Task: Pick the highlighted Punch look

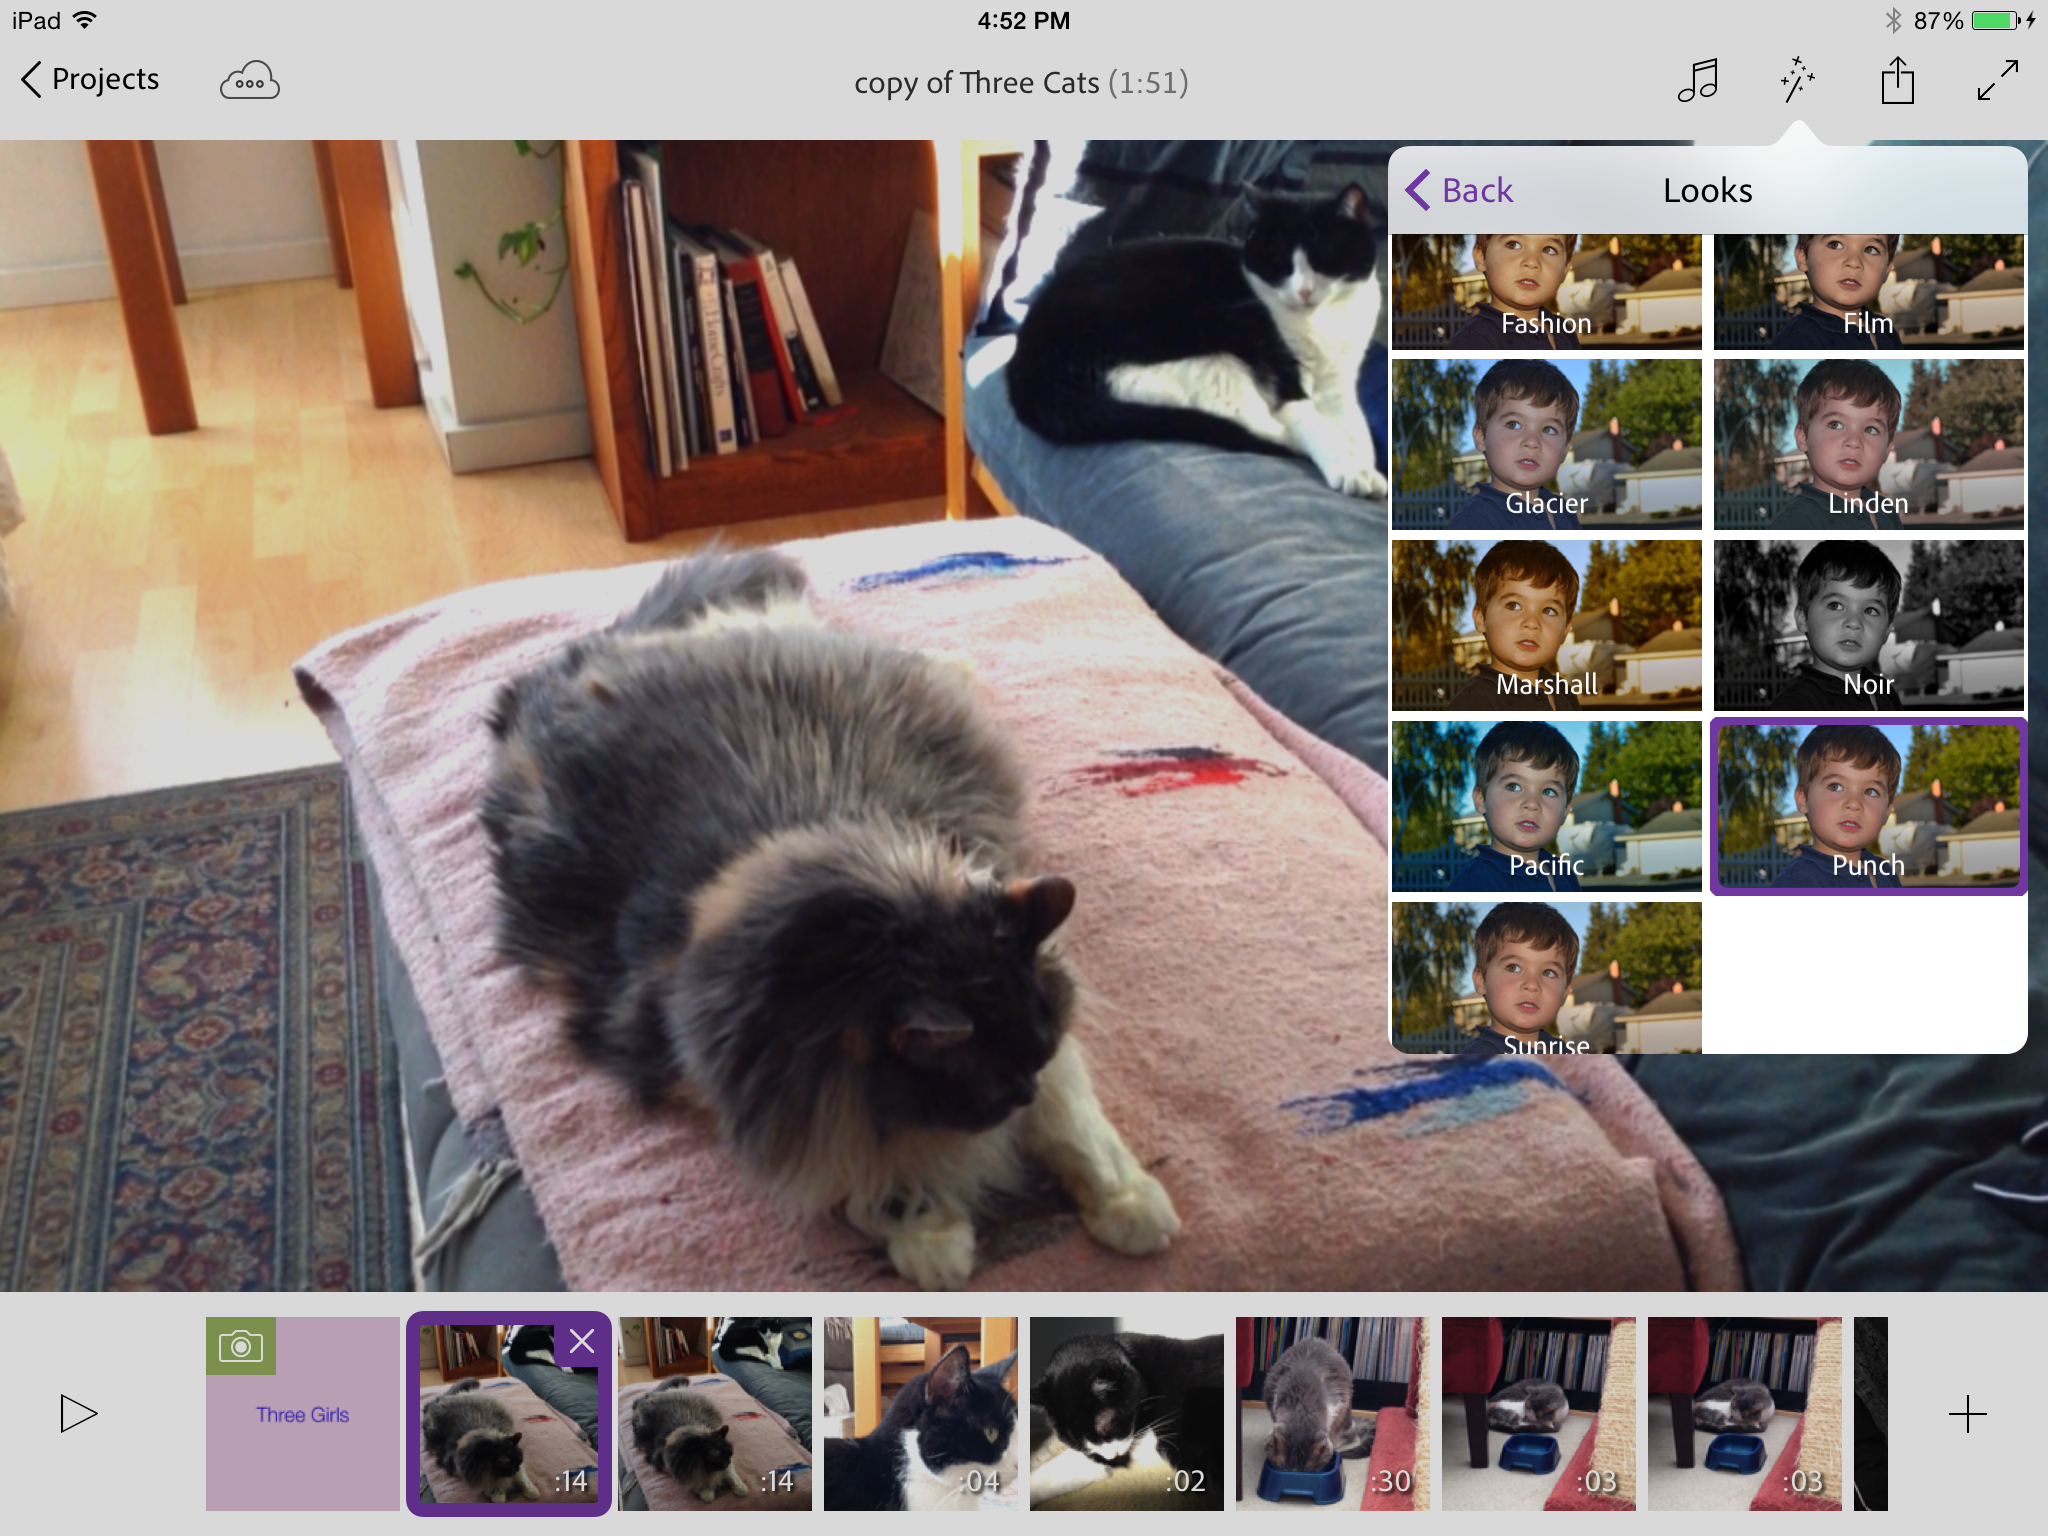Action: click(x=1868, y=806)
